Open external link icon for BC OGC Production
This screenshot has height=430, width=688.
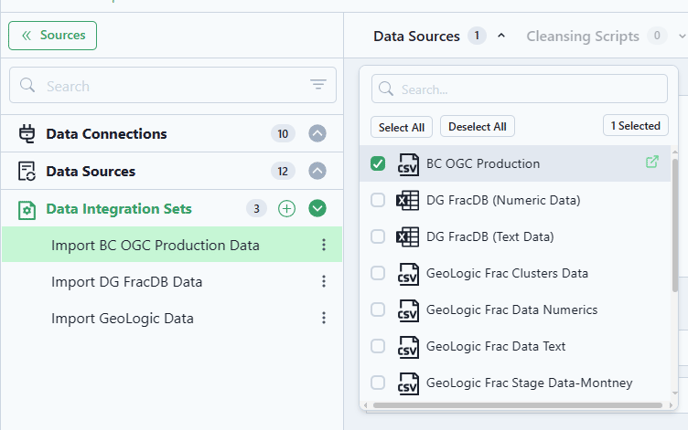pyautogui.click(x=652, y=162)
